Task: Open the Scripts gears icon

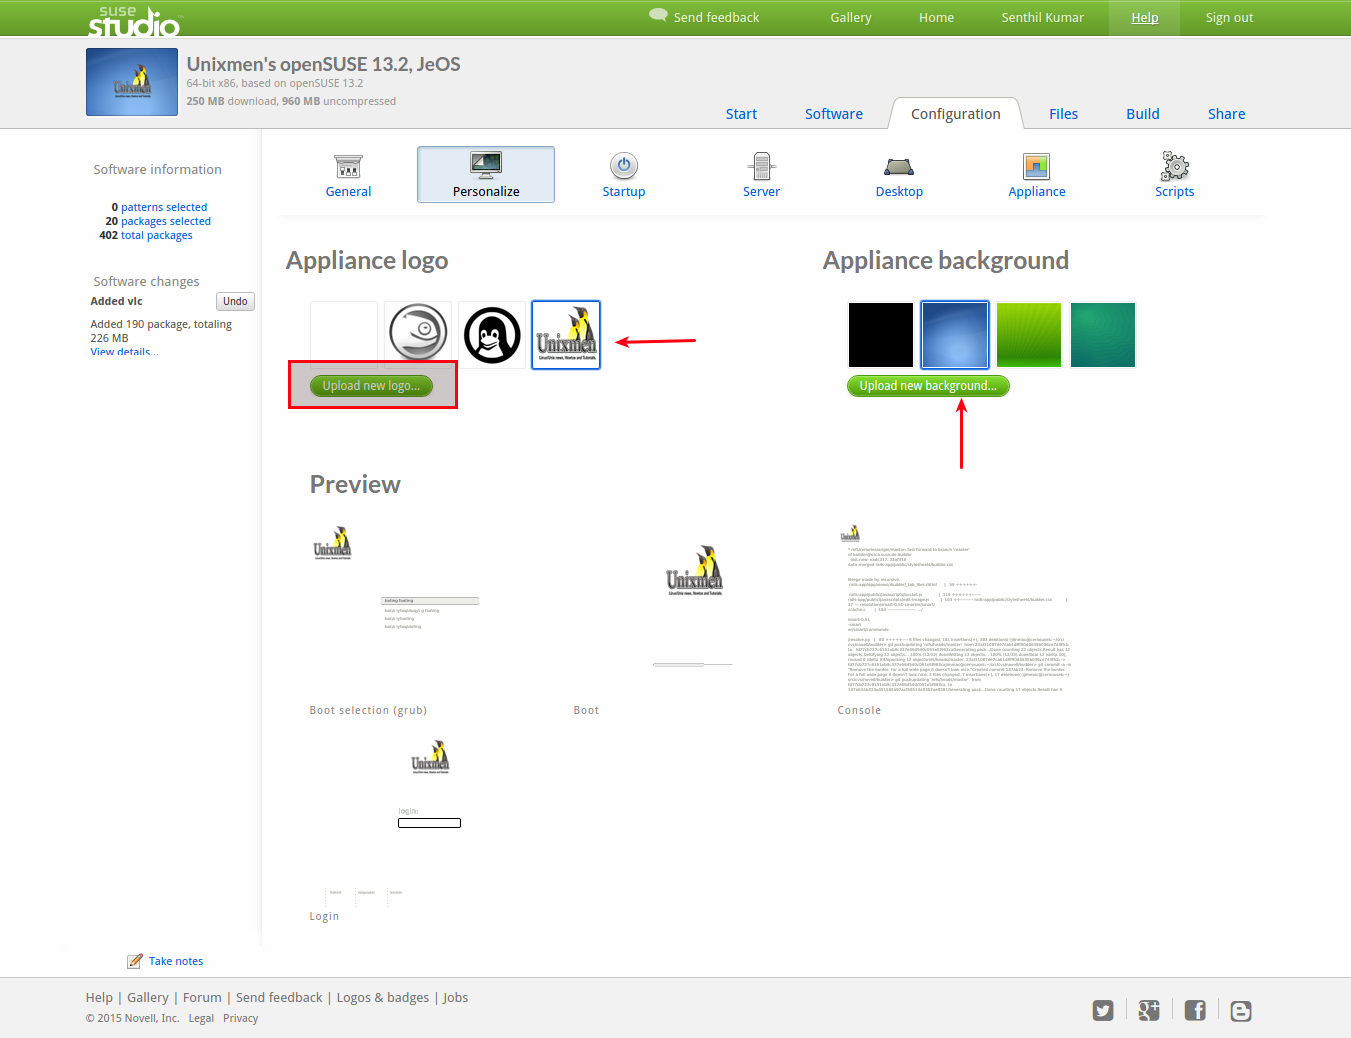Action: (1175, 166)
